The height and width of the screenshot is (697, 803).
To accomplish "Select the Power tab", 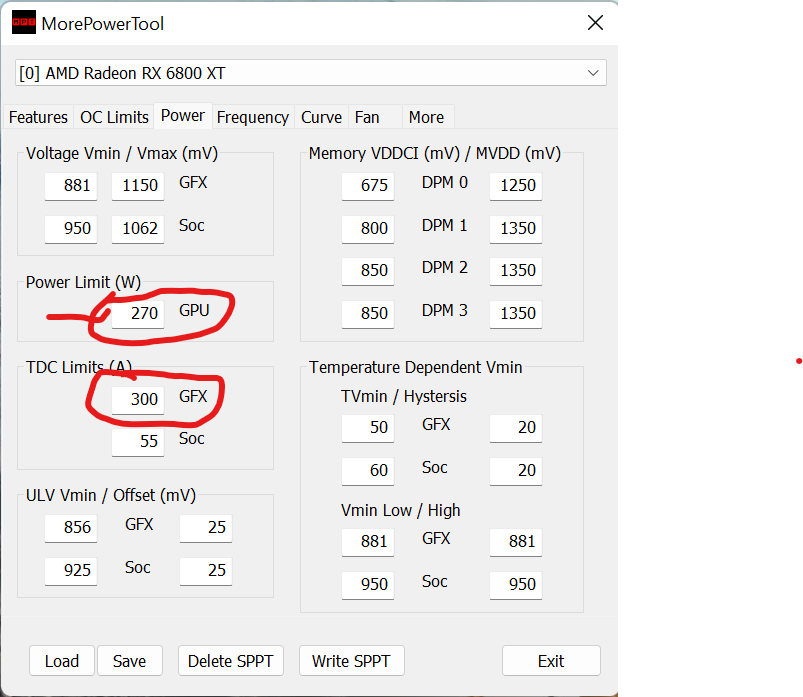I will click(183, 116).
